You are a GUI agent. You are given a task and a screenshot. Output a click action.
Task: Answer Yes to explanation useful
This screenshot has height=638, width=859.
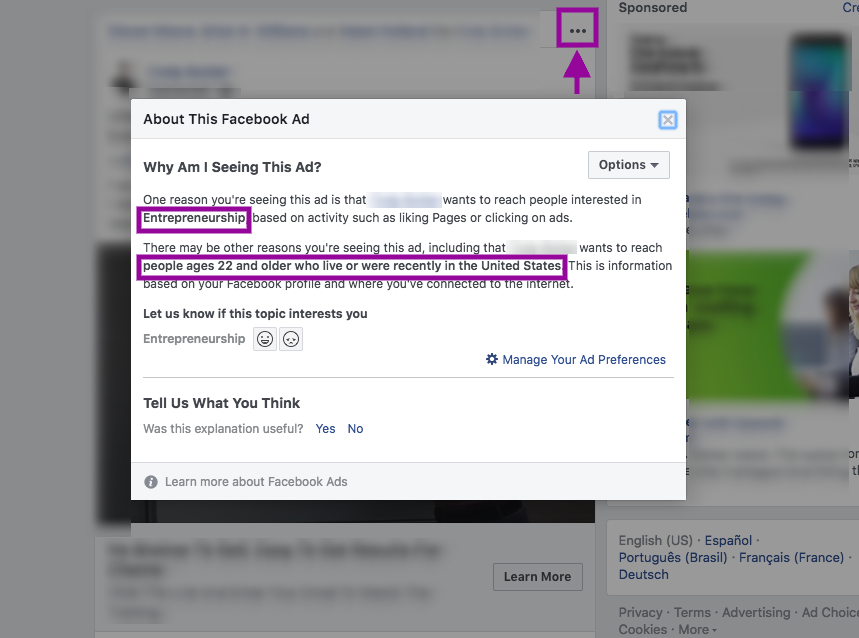click(x=325, y=429)
